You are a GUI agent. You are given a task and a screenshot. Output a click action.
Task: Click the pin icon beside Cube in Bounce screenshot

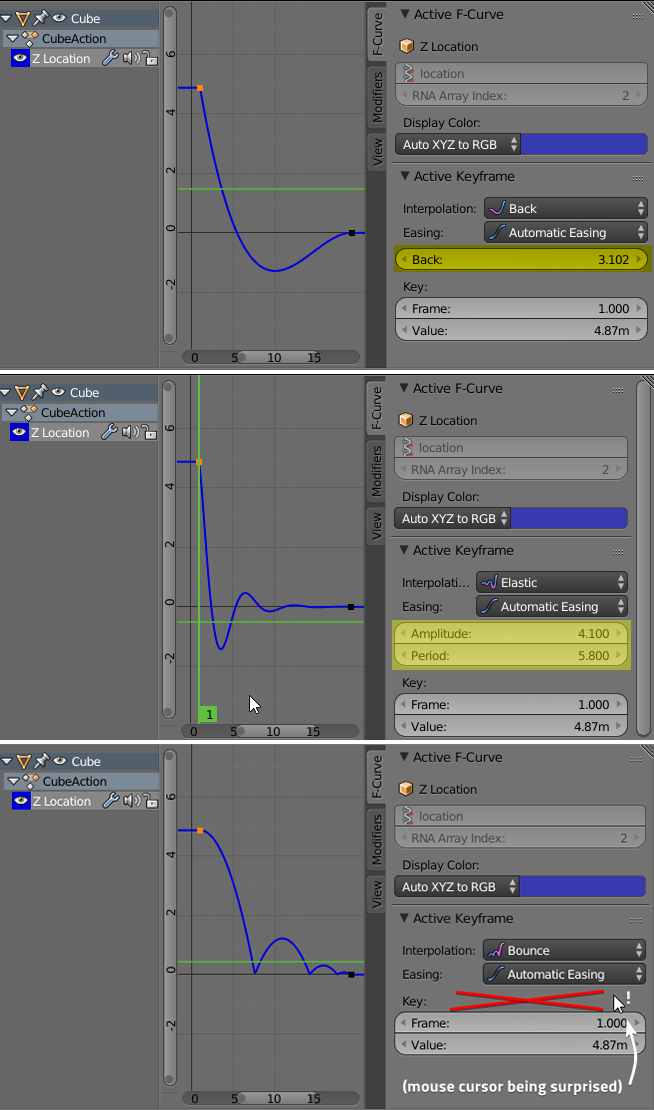point(41,761)
